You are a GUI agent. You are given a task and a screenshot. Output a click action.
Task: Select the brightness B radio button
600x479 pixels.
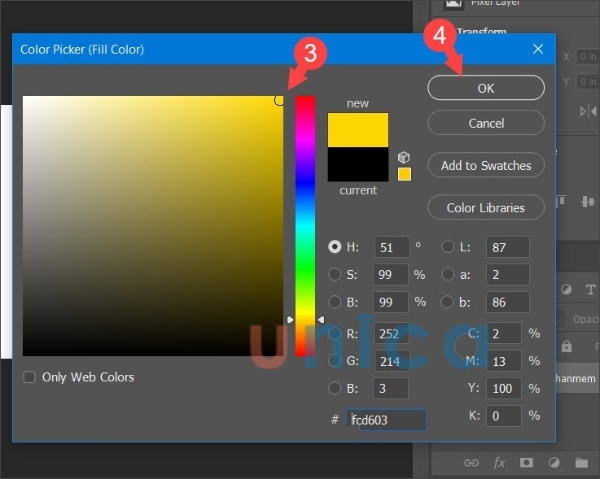(x=334, y=301)
